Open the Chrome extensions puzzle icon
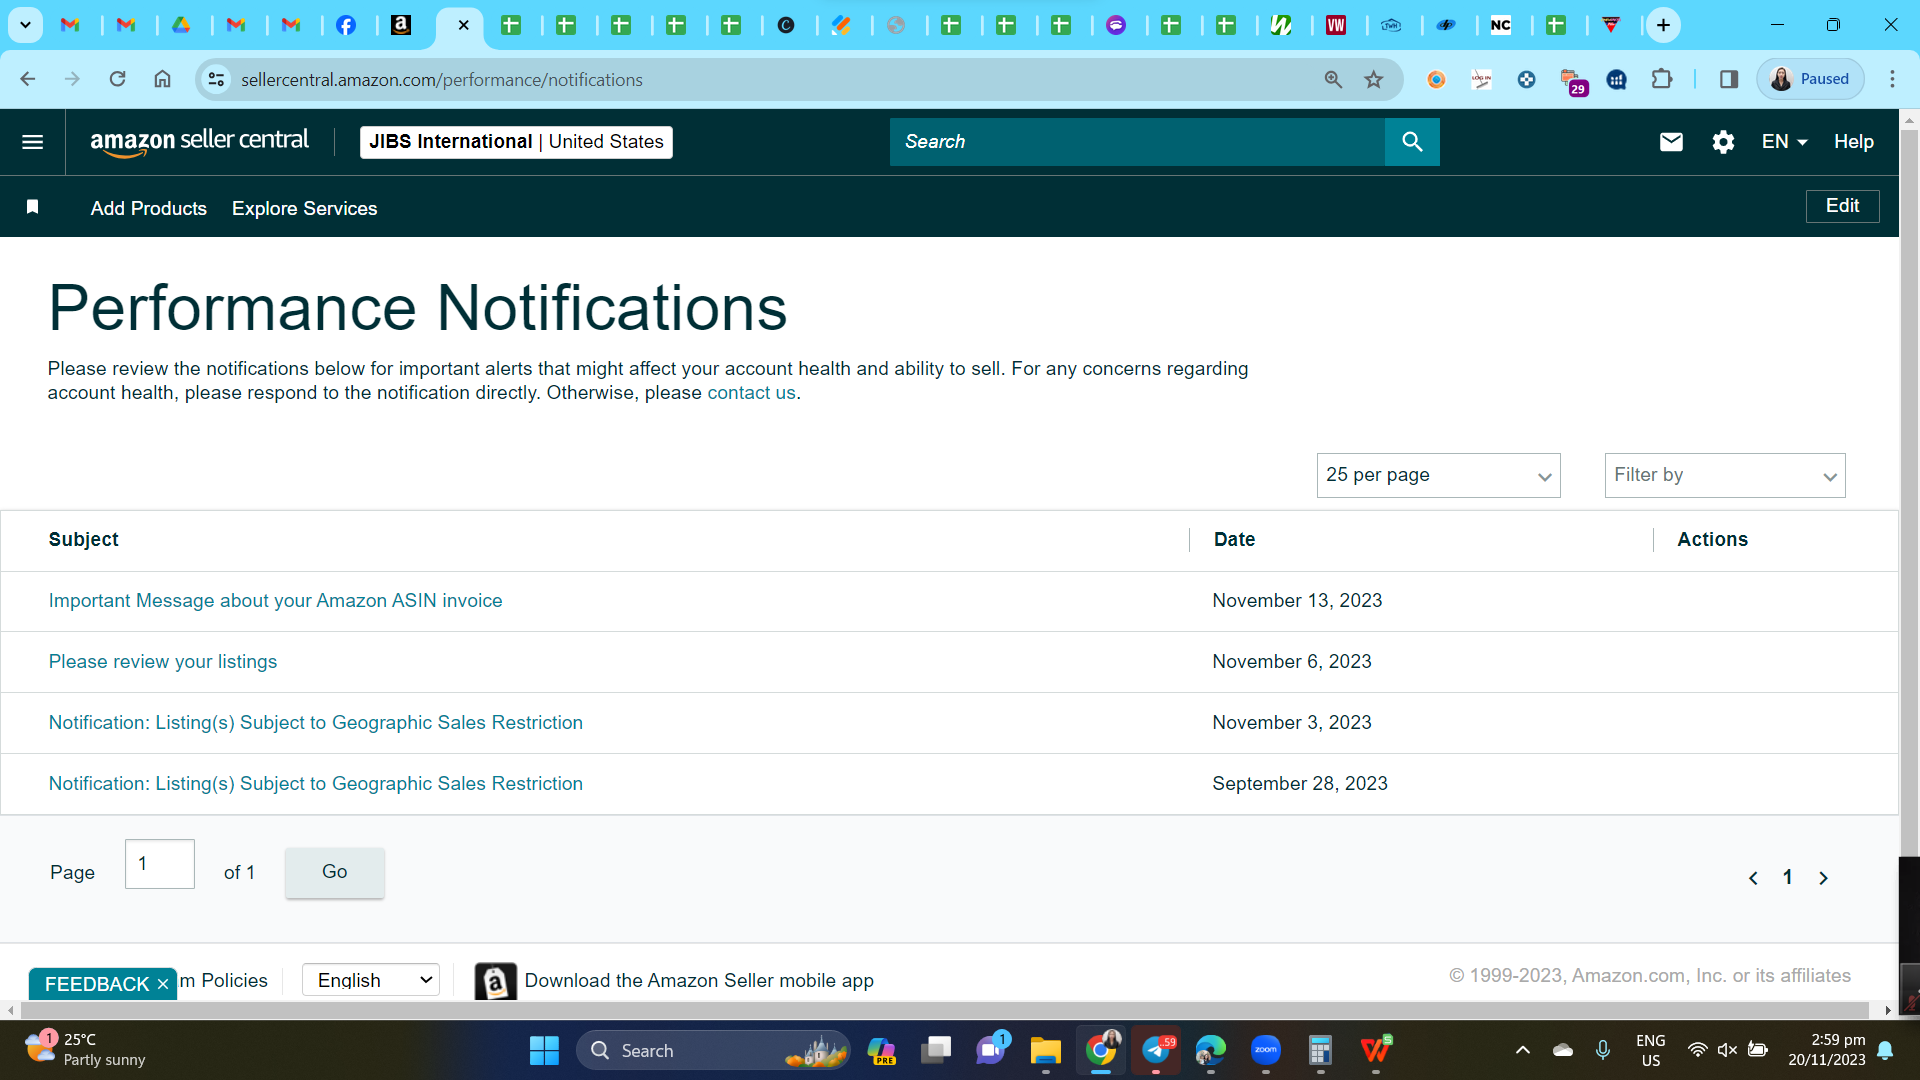Viewport: 1920px width, 1080px height. click(1661, 79)
